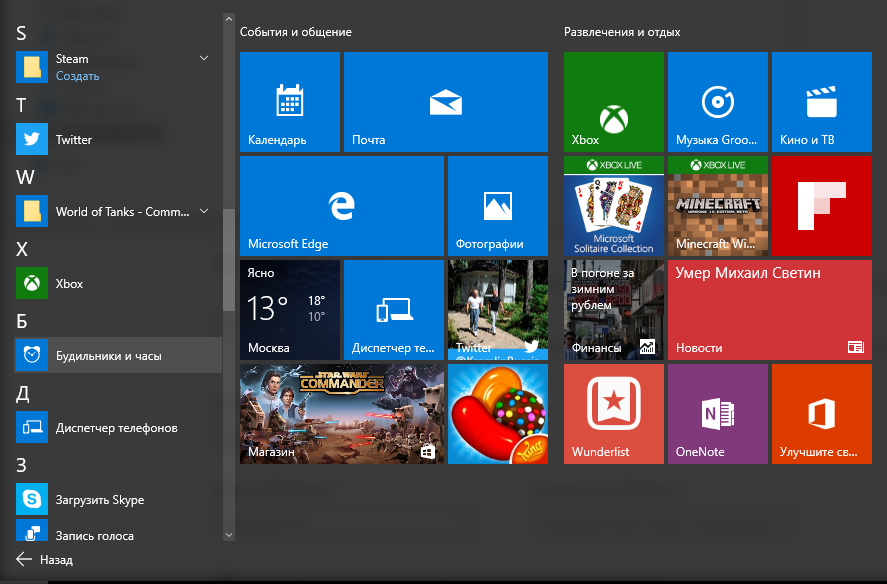The width and height of the screenshot is (887, 584).
Task: Open the Фотографии tile
Action: click(498, 206)
